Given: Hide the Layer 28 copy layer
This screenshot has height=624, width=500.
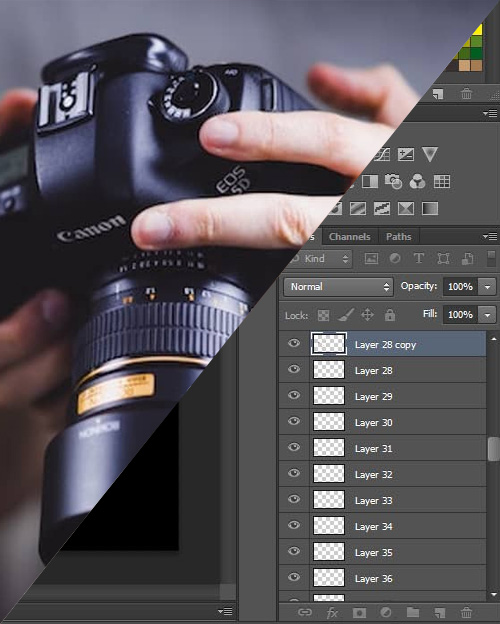Looking at the screenshot, I should coord(294,343).
